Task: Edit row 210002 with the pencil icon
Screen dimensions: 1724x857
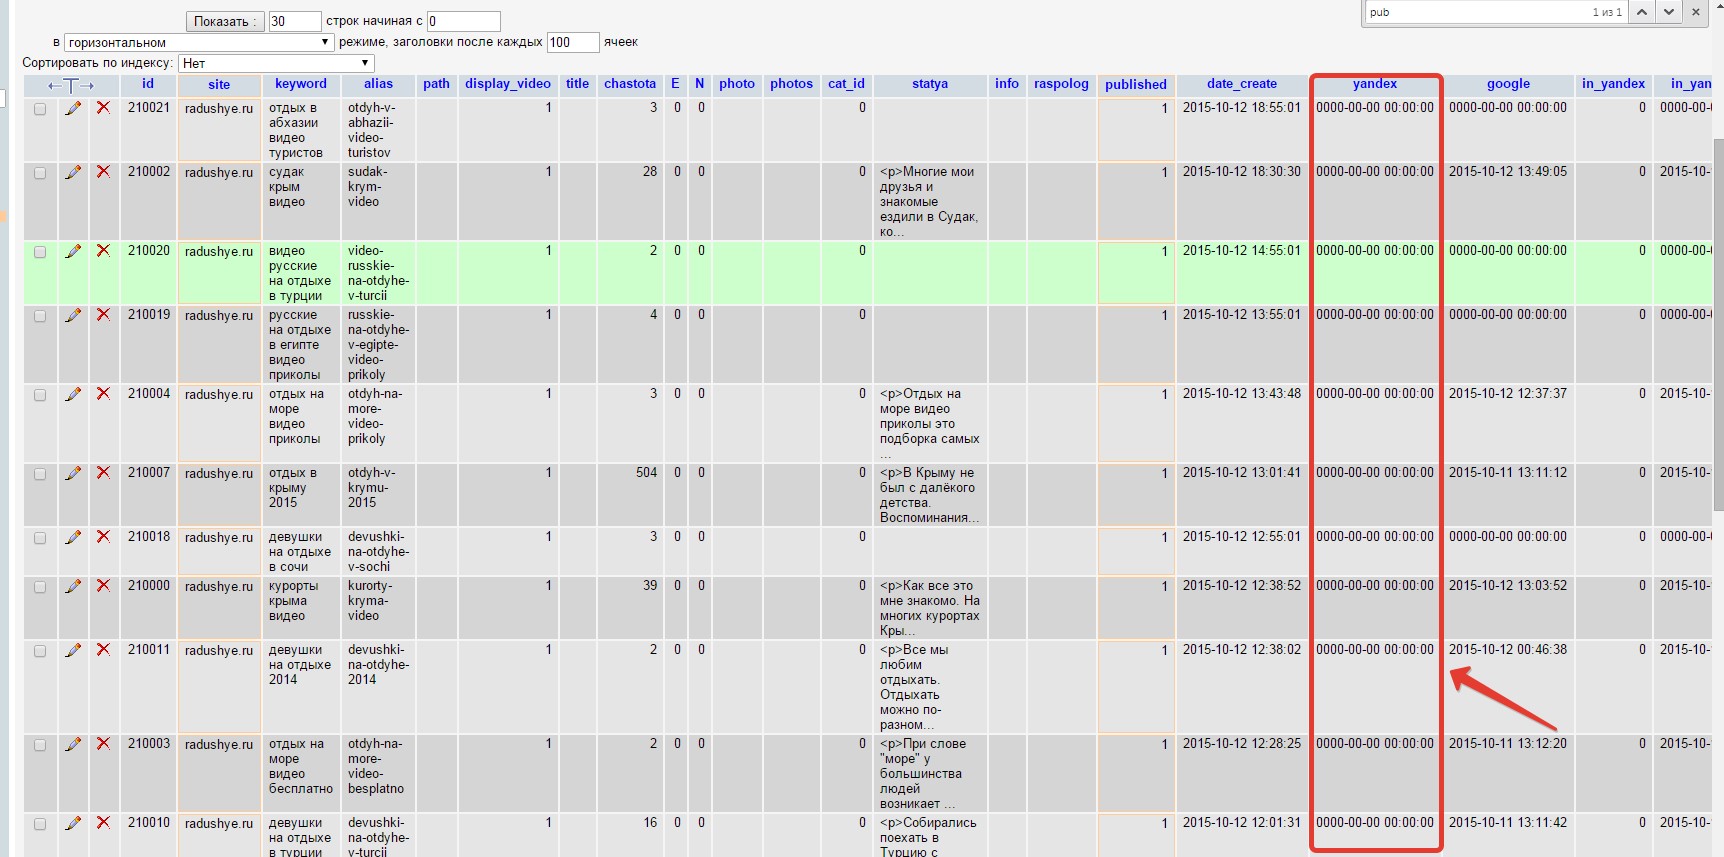Action: click(73, 172)
